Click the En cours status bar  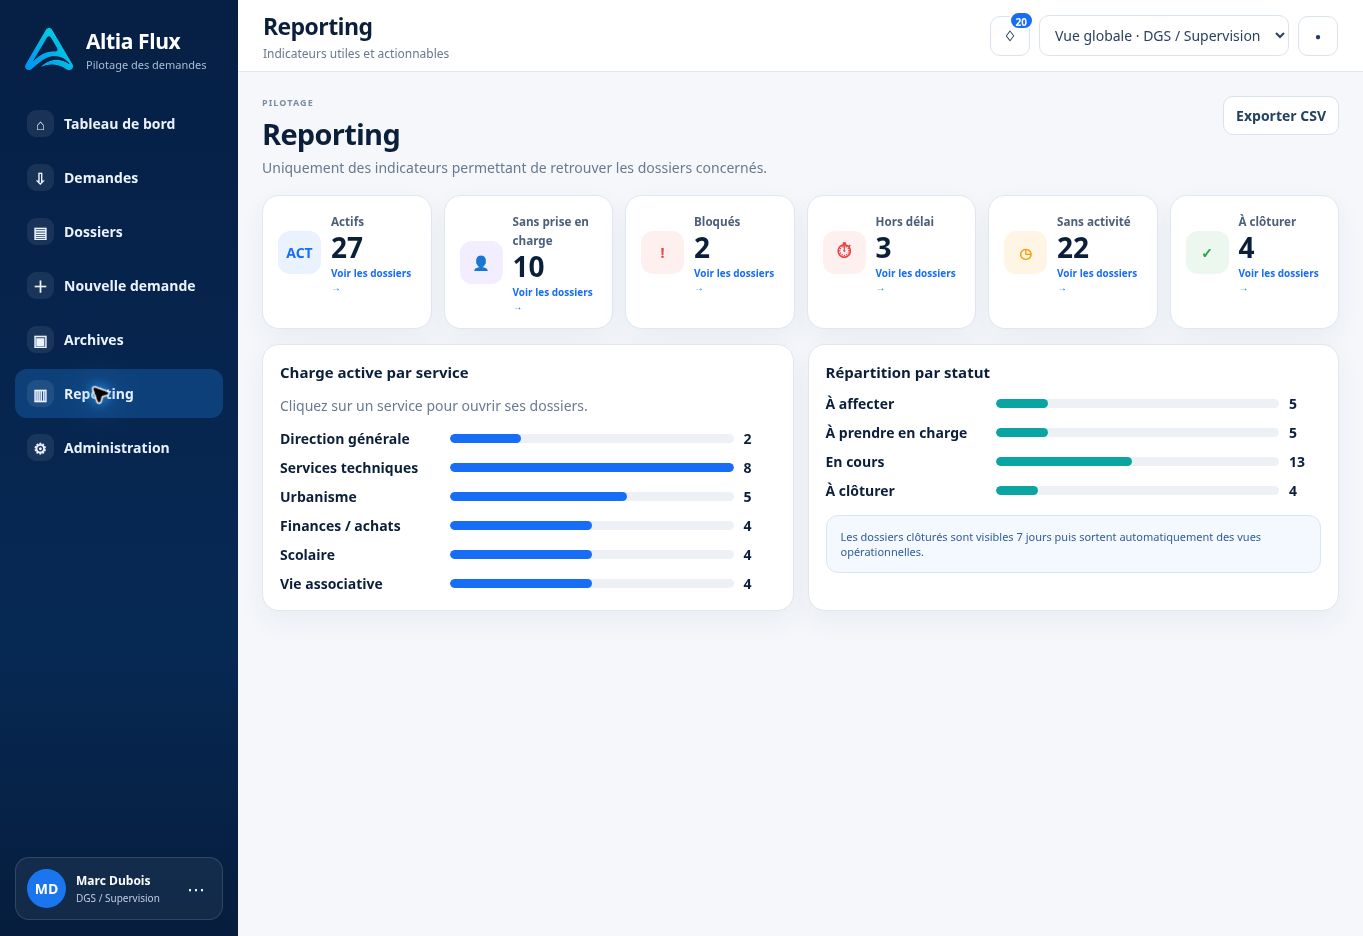coord(1137,462)
